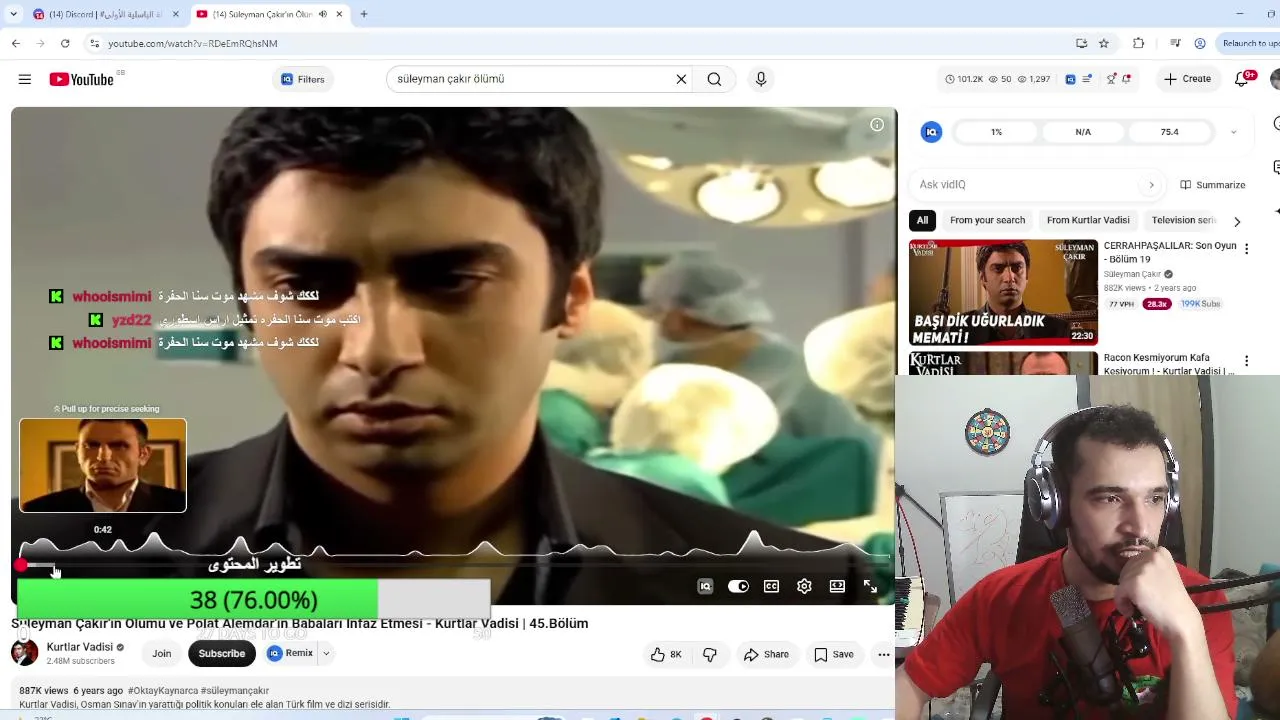Open the 'Kurtlar Vadisi' channel name link
1280x720 pixels.
pyautogui.click(x=80, y=647)
